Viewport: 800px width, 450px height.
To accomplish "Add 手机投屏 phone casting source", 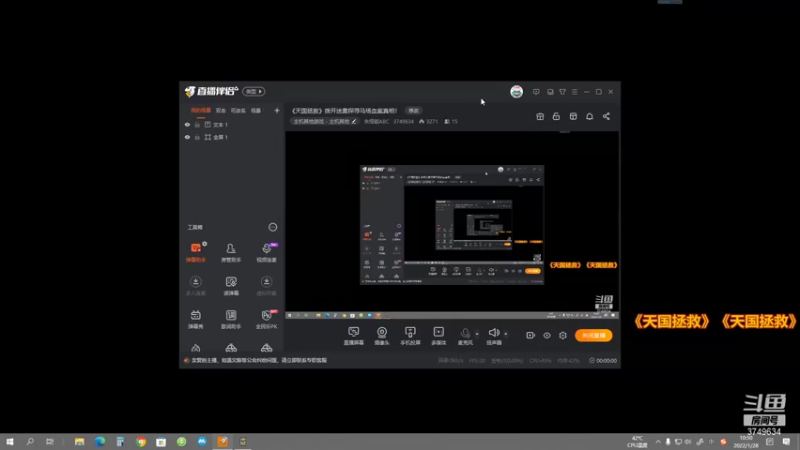I will coord(410,336).
